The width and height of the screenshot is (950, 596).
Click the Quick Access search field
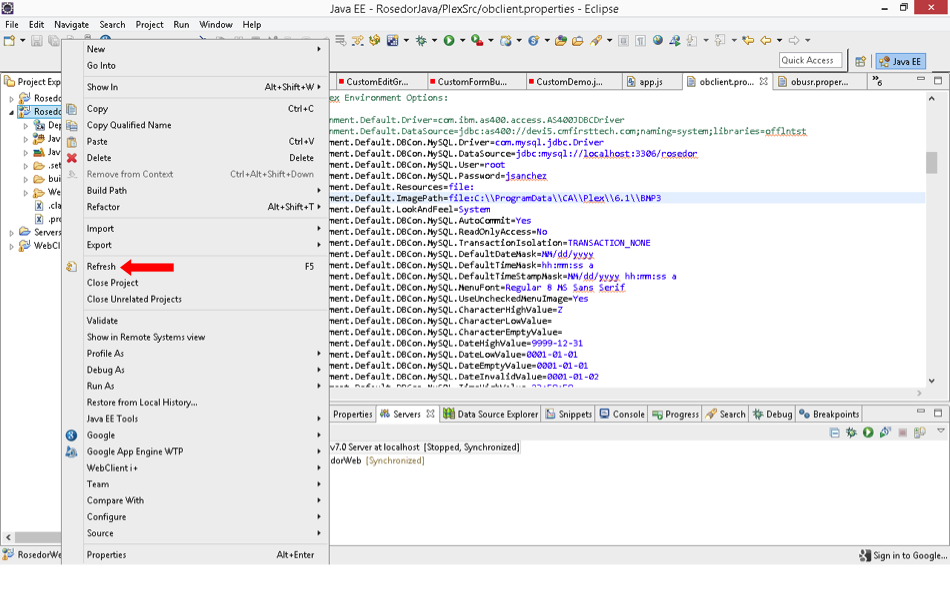[x=808, y=61]
